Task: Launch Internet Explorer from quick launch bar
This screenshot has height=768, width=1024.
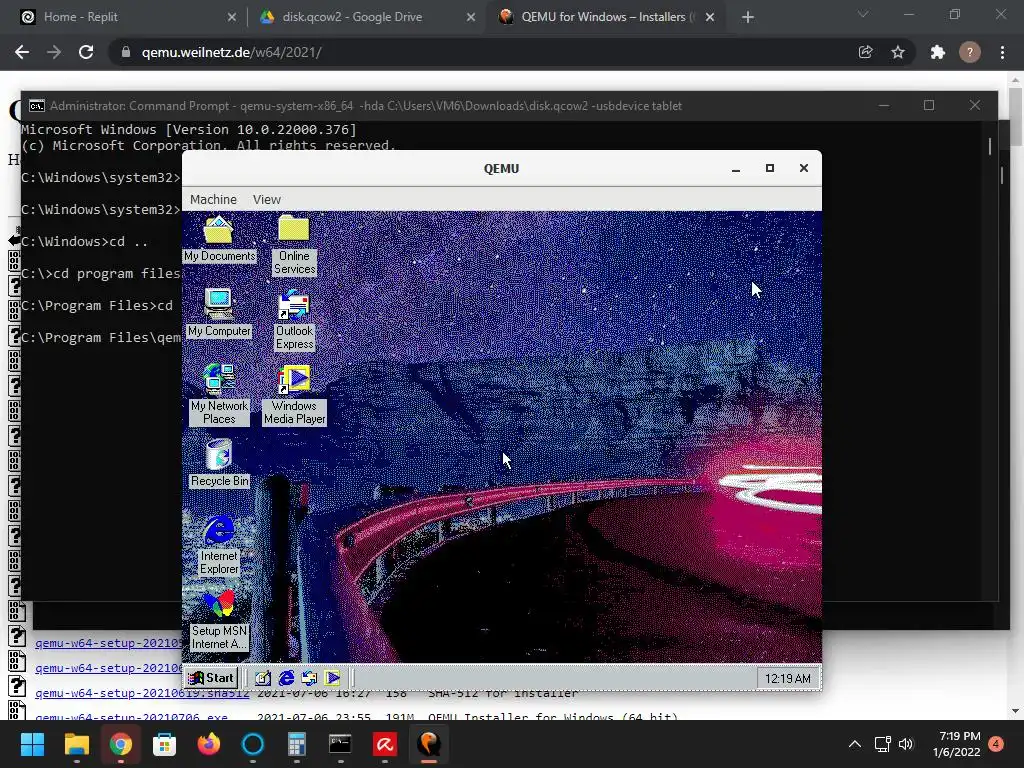Action: tap(286, 678)
